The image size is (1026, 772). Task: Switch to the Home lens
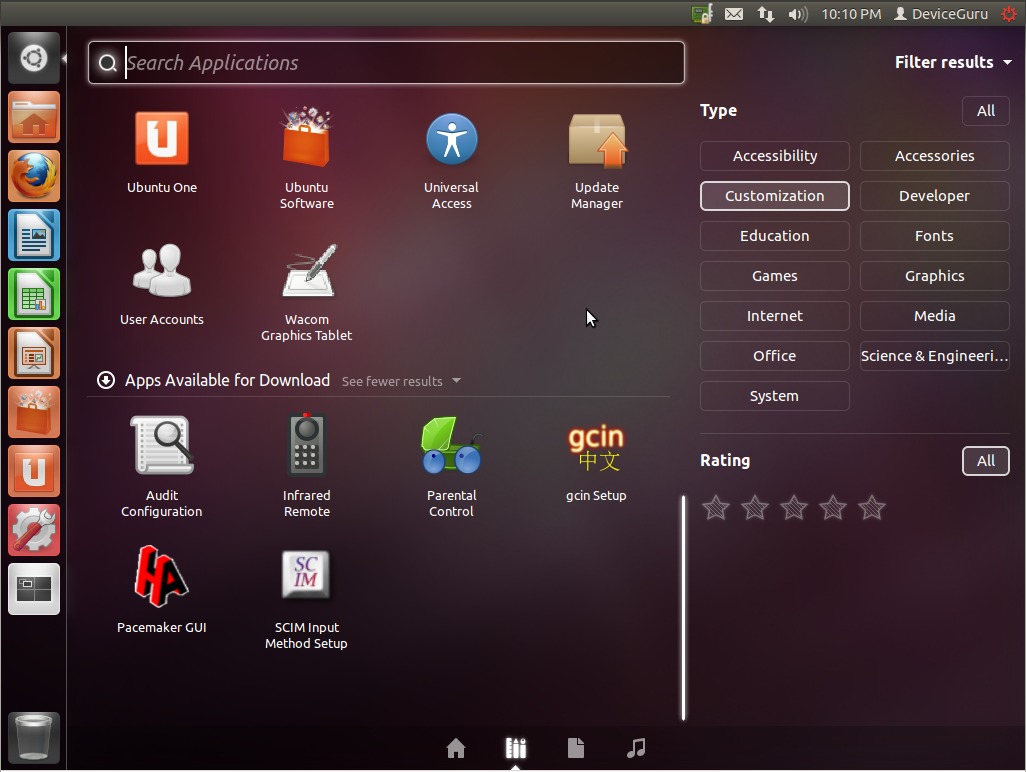pos(456,748)
